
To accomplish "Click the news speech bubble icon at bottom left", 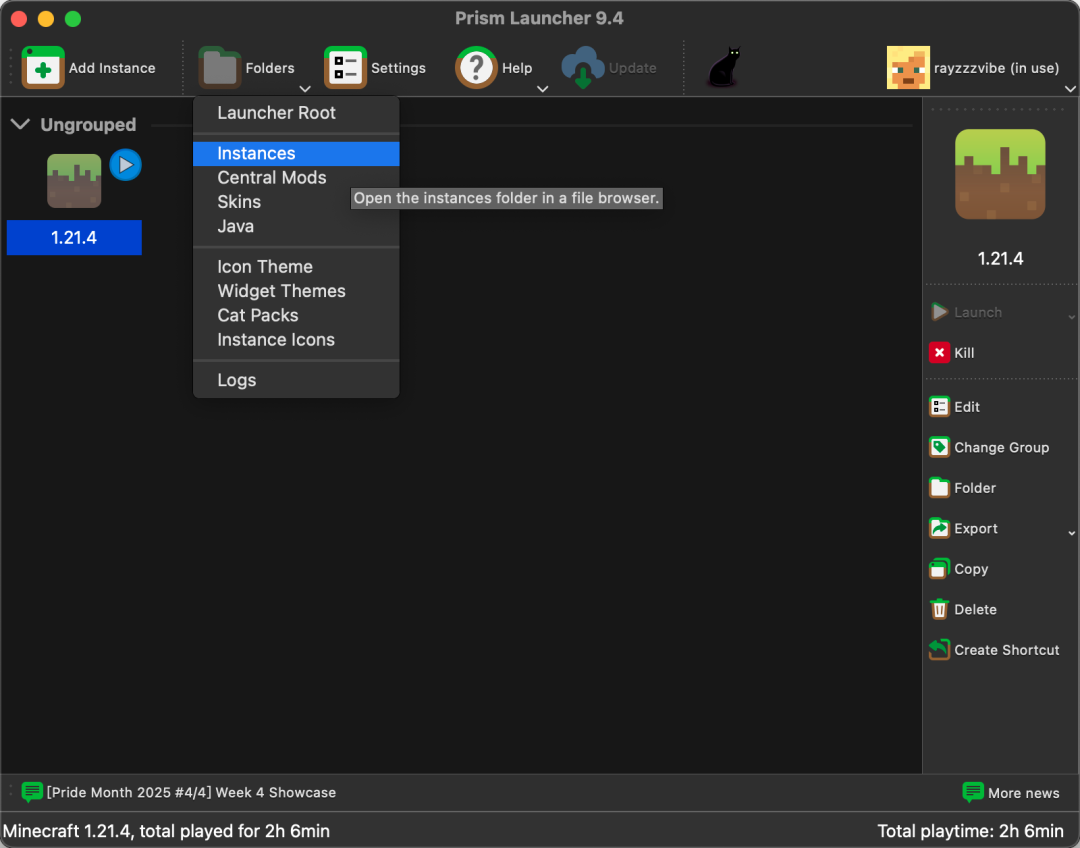I will coord(32,792).
